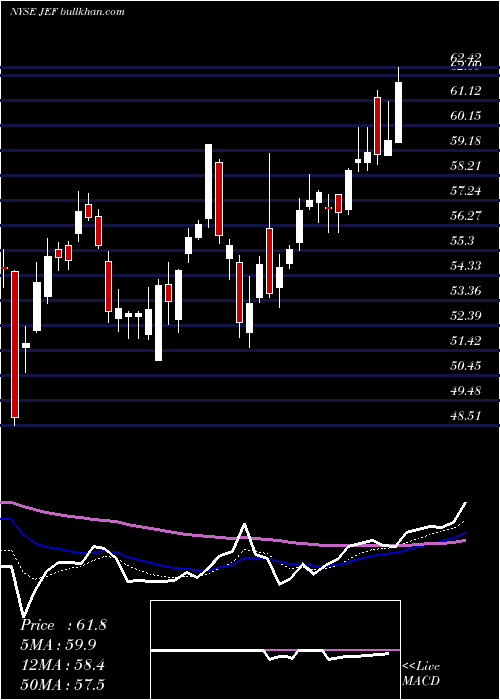This screenshot has height=700, width=500.
Task: Select the 51.42 price axis label
Action: tap(466, 341)
